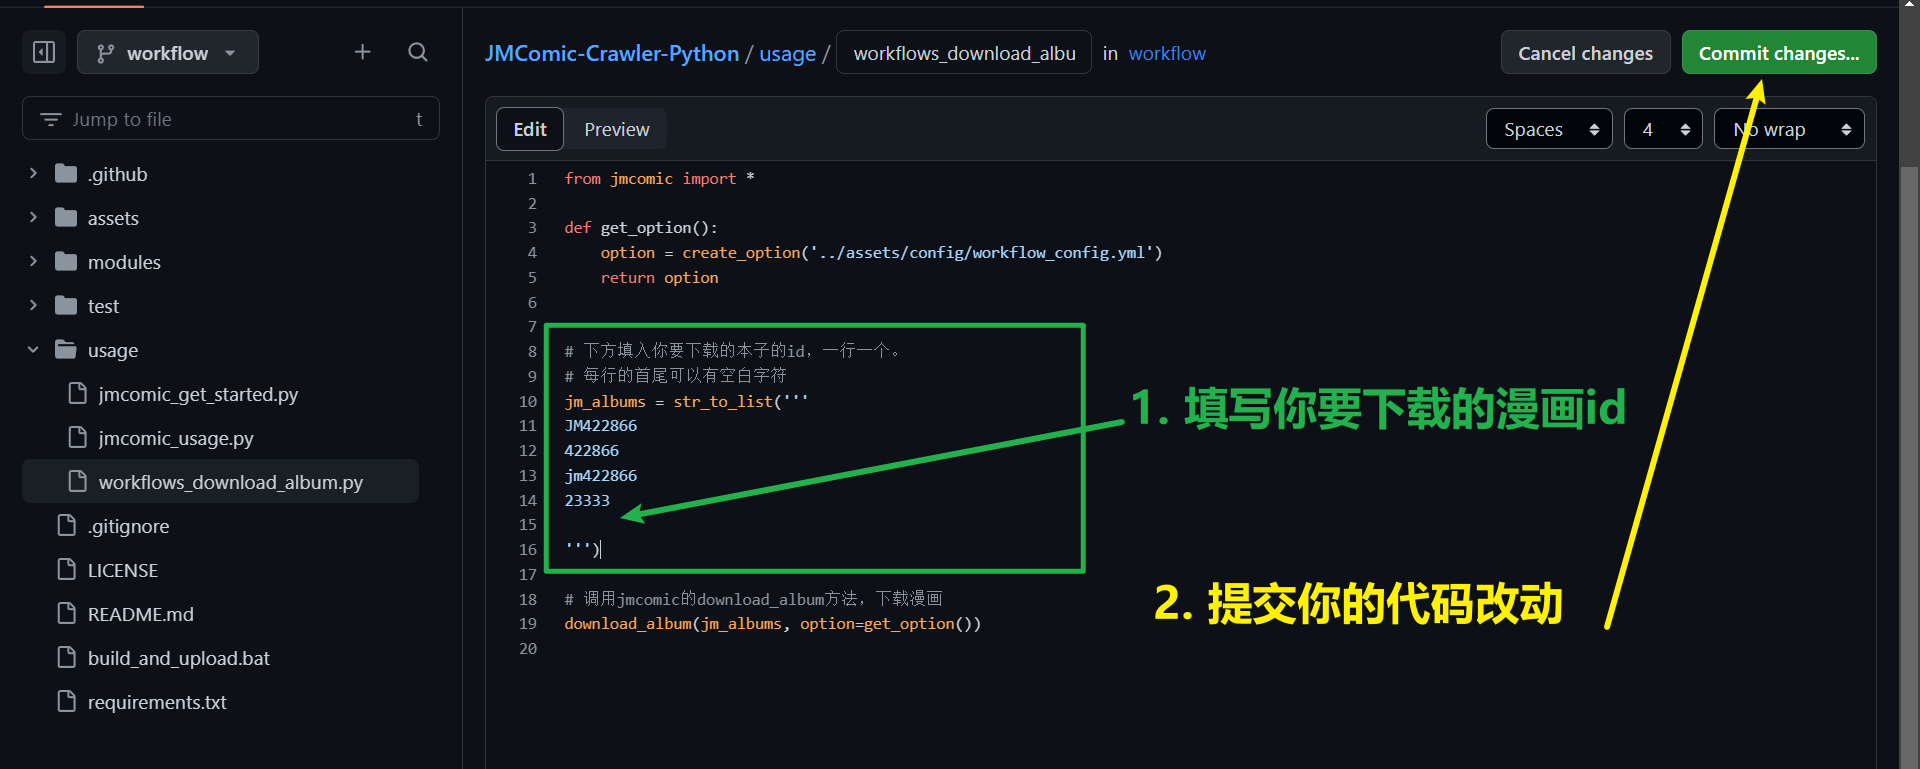Open JMComic-Crawler-Python repository breadcrumb link
The width and height of the screenshot is (1920, 769).
[x=611, y=53]
